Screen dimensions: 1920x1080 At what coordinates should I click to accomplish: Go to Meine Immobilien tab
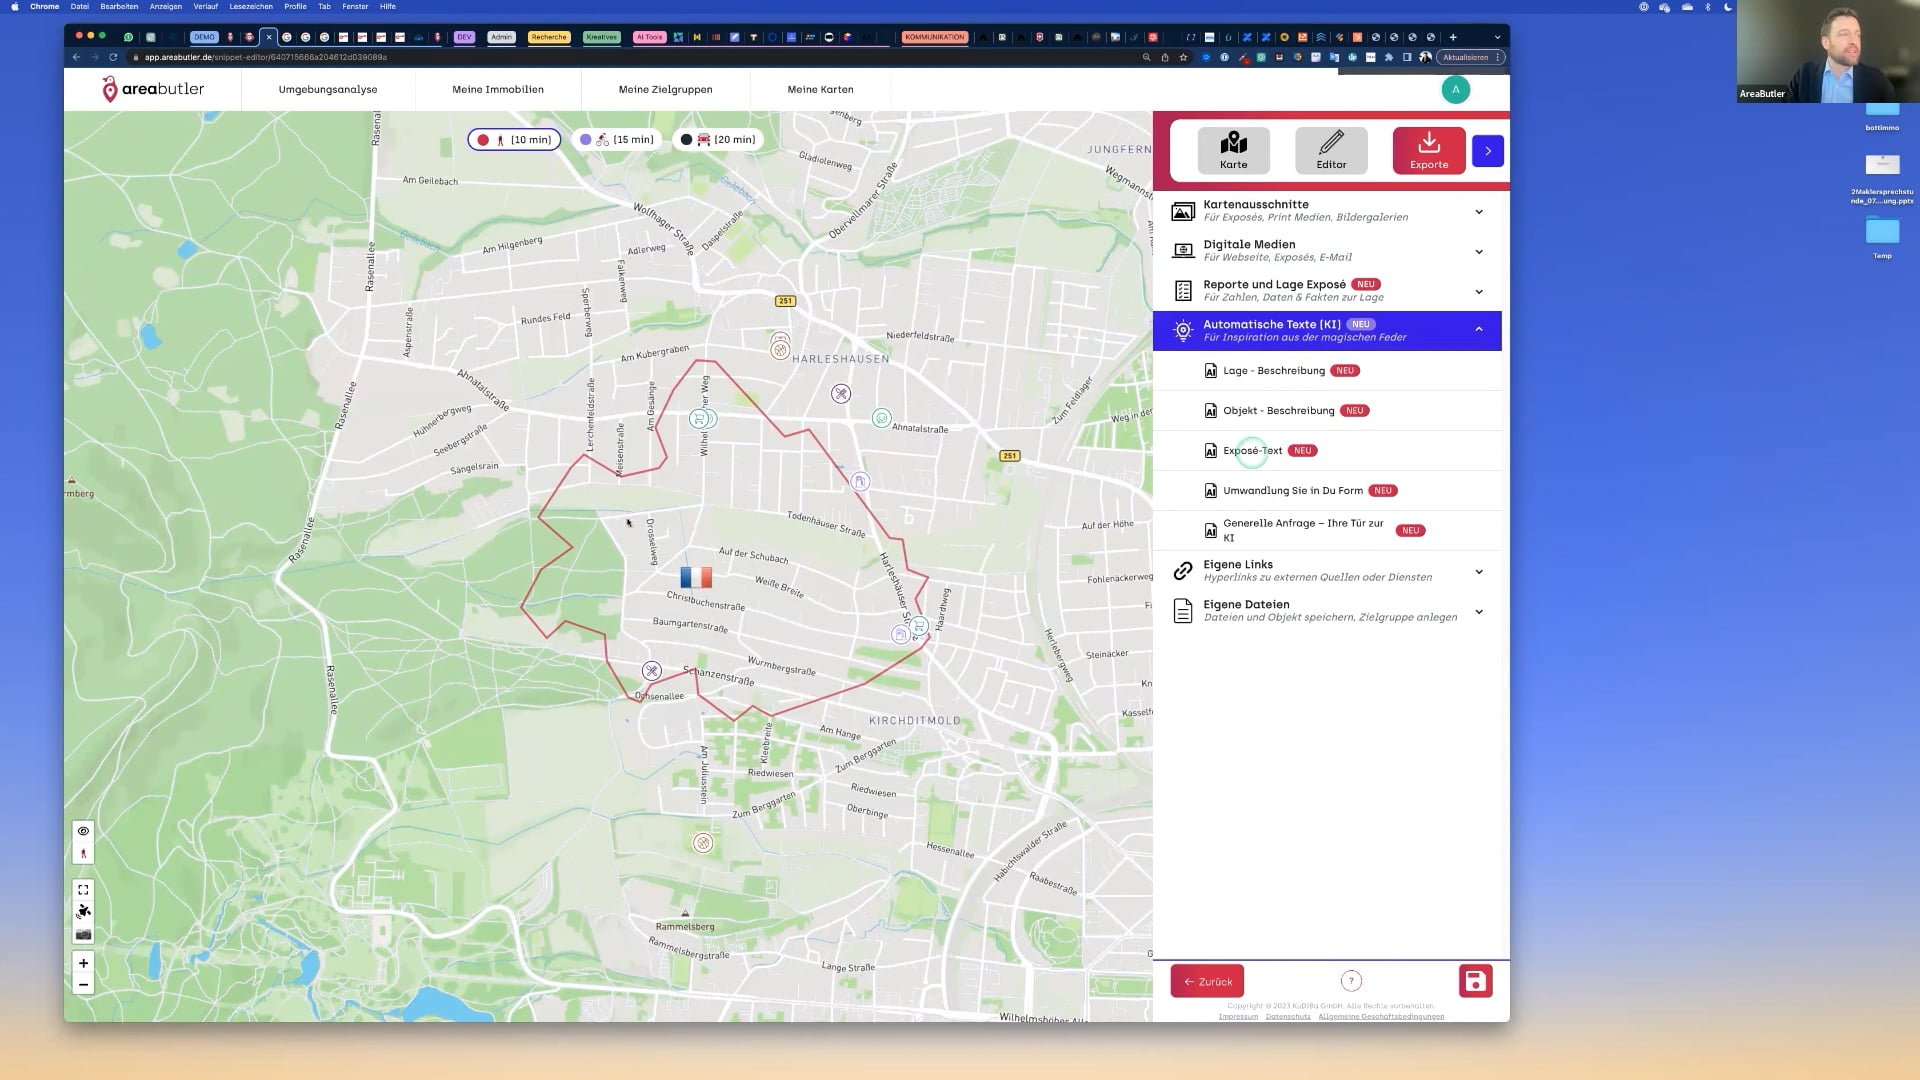(498, 90)
